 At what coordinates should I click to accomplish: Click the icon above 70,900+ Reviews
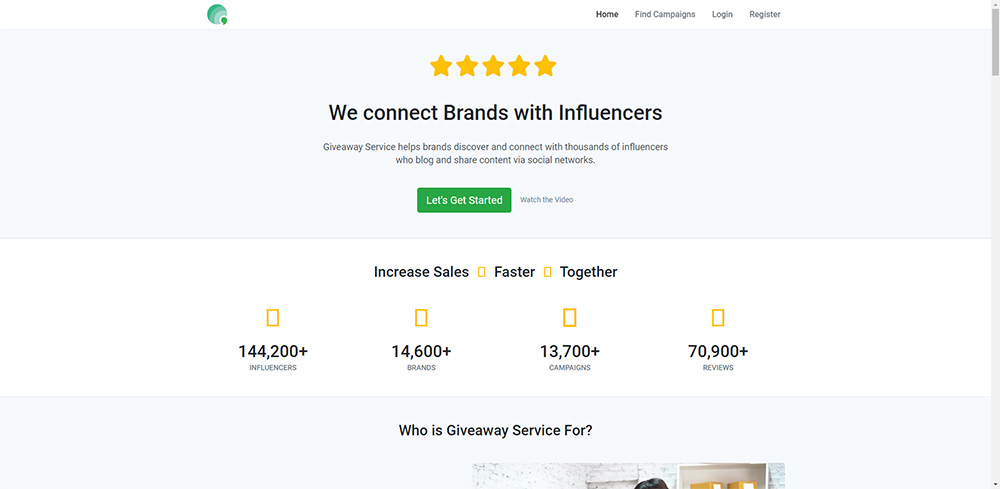pyautogui.click(x=718, y=318)
